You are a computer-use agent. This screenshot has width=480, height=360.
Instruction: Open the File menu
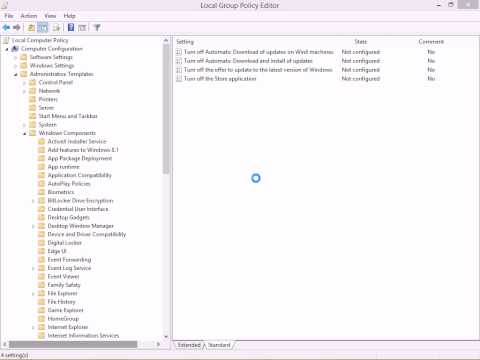(x=9, y=16)
